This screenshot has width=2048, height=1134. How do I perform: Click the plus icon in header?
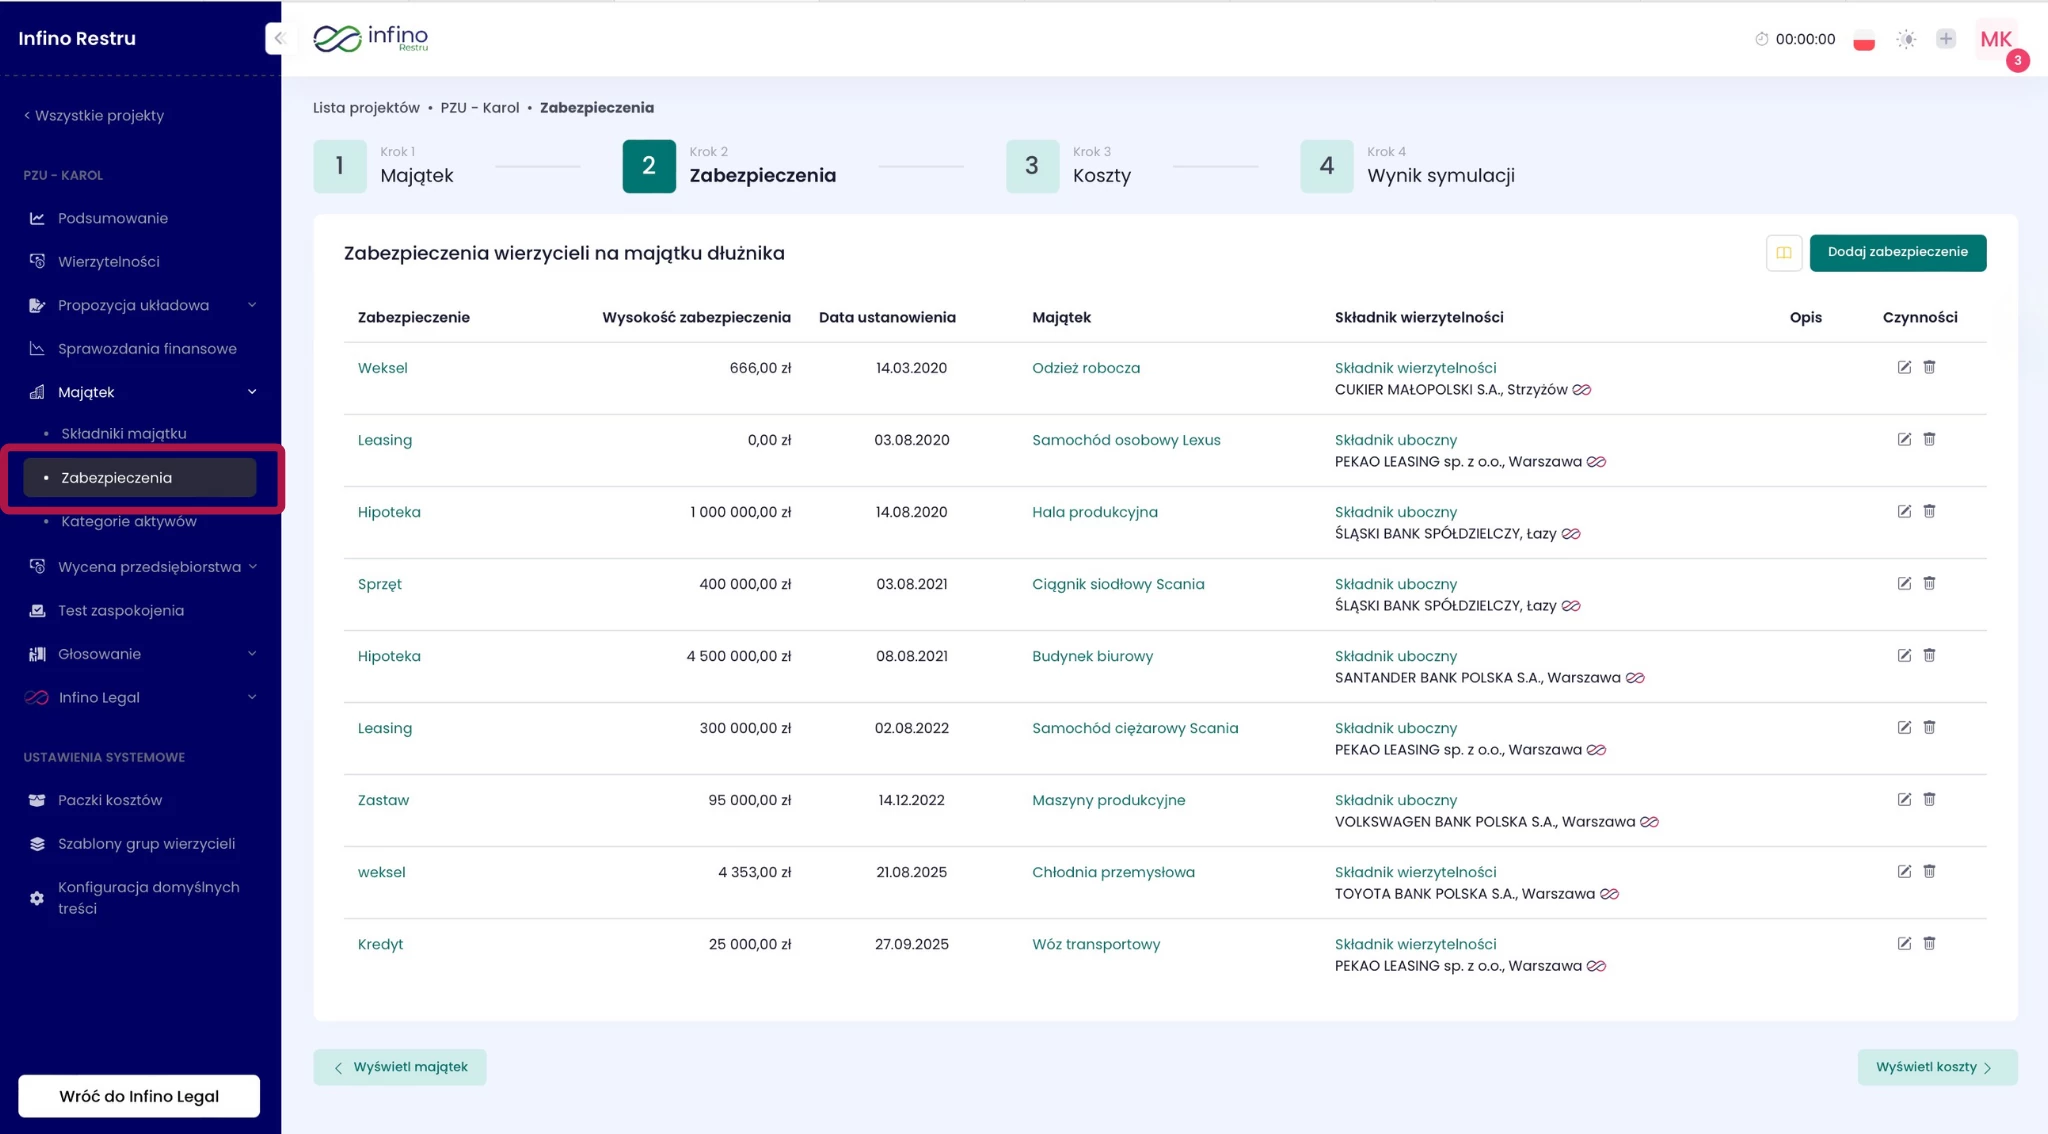[x=1945, y=39]
